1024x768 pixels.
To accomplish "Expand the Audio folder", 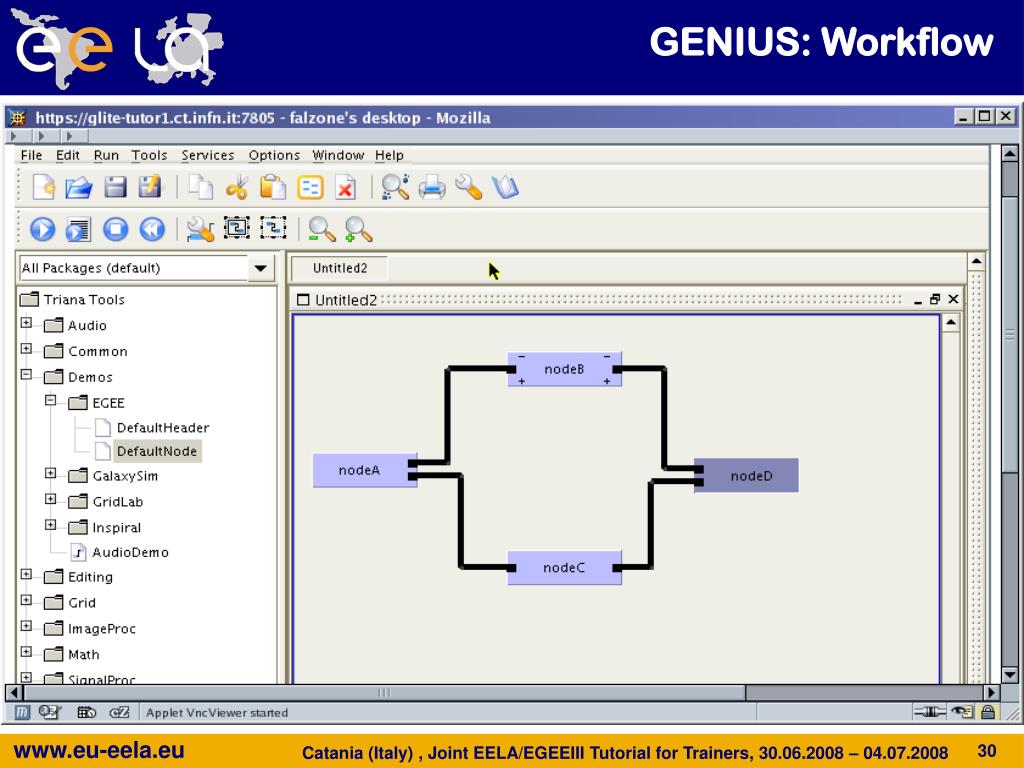I will coord(26,323).
